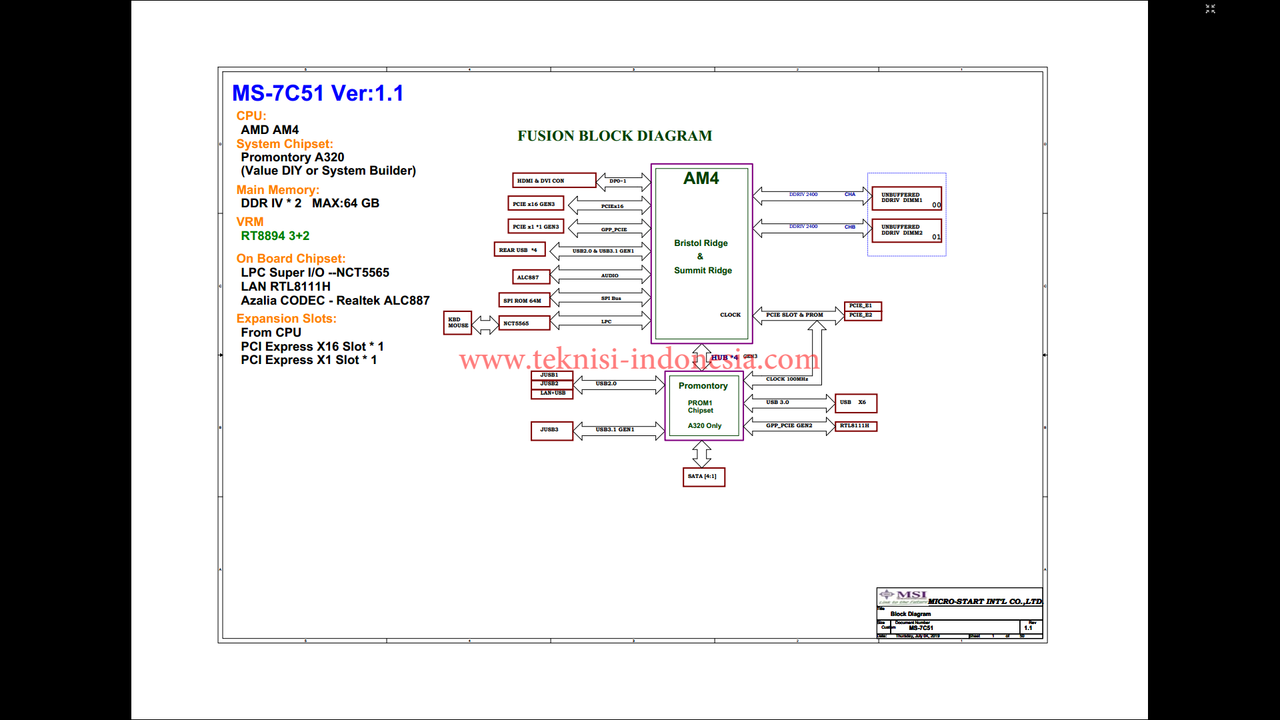Click the orange "System Chipset:" heading
Viewport: 1280px width, 720px height.
pyautogui.click(x=285, y=144)
